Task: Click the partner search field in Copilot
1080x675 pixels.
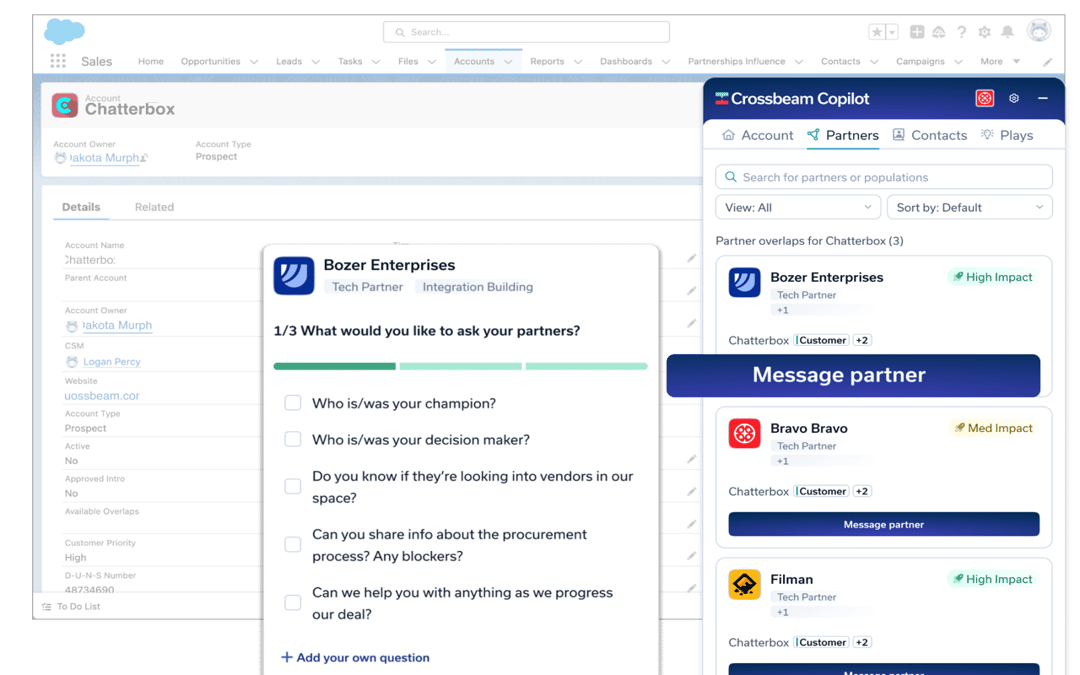Action: point(883,176)
